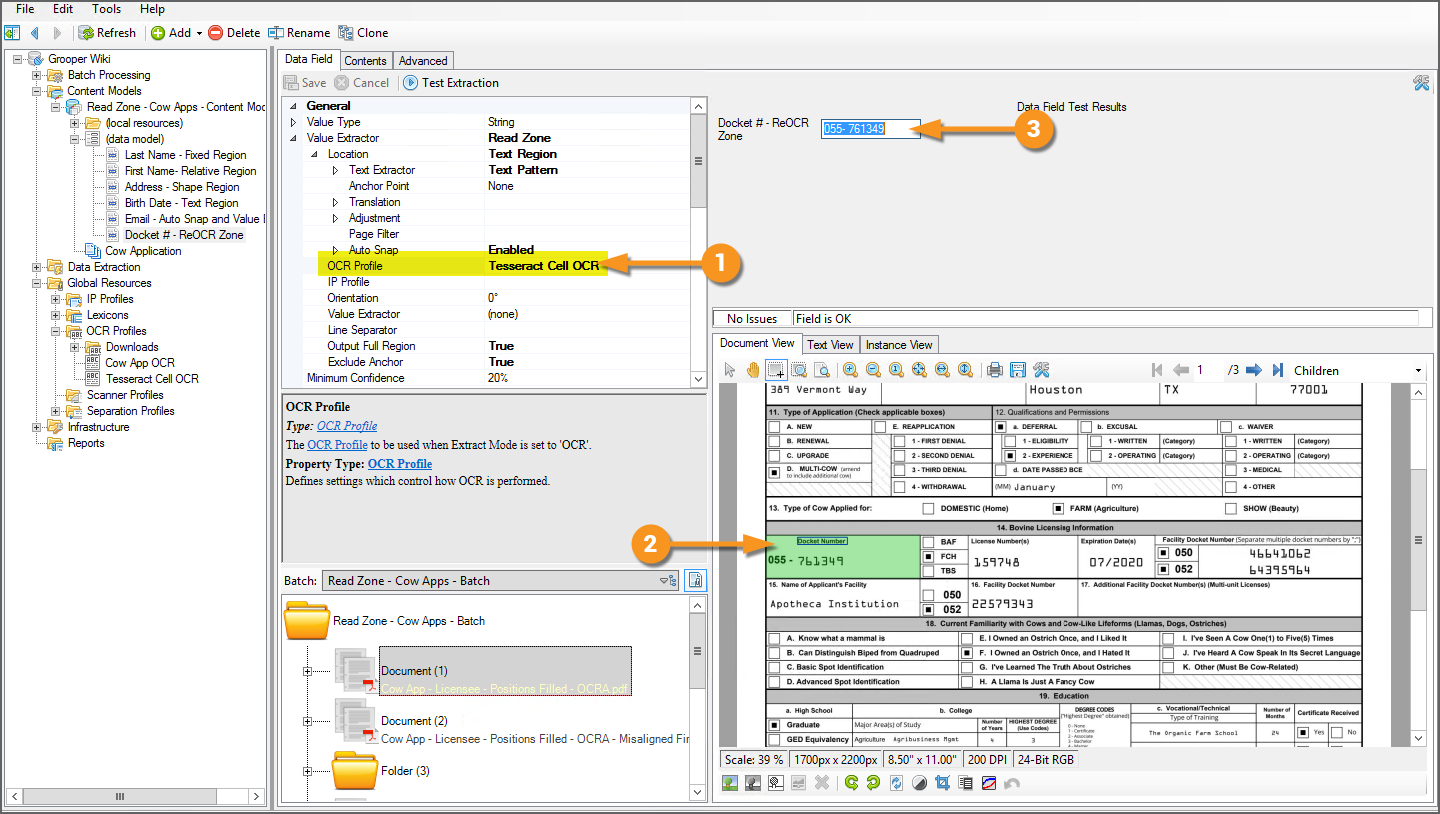Viewport: 1440px width, 814px height.
Task: Go to next page arrow
Action: coord(1253,370)
